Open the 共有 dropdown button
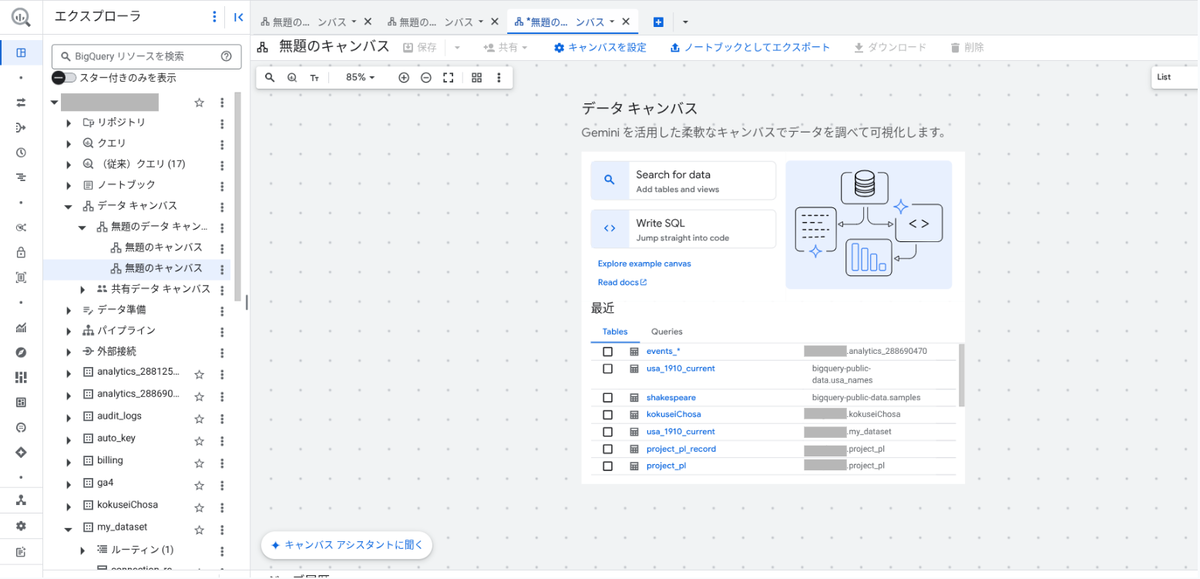 point(505,47)
